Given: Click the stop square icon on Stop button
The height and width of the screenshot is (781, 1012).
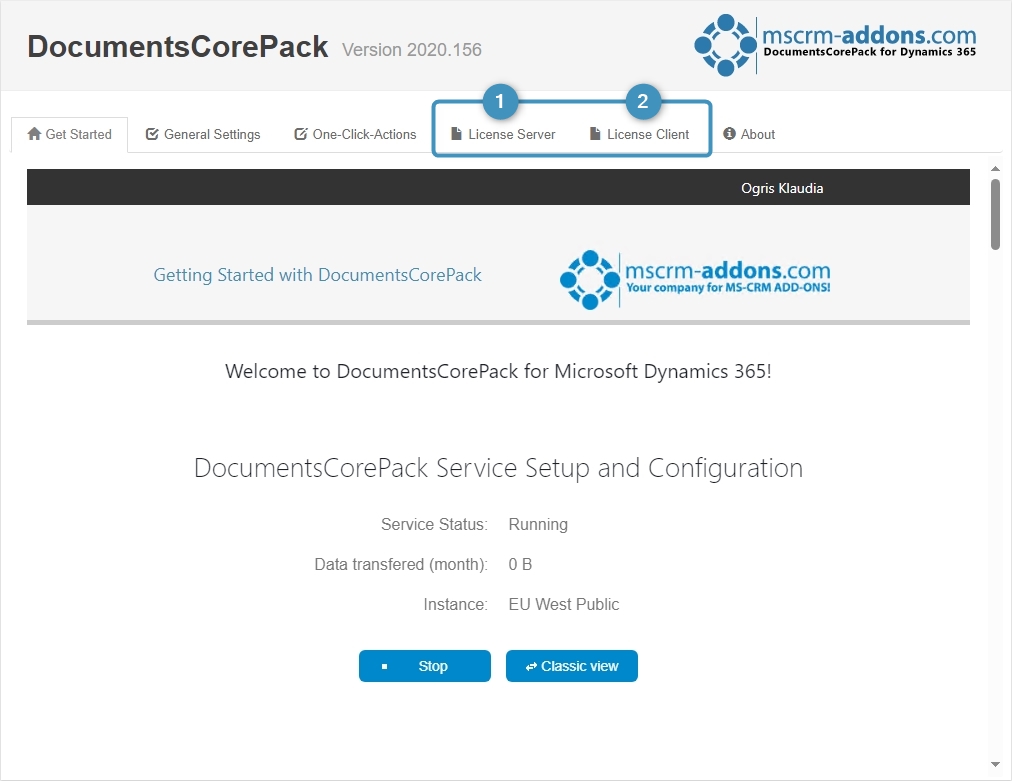Looking at the screenshot, I should pos(385,666).
